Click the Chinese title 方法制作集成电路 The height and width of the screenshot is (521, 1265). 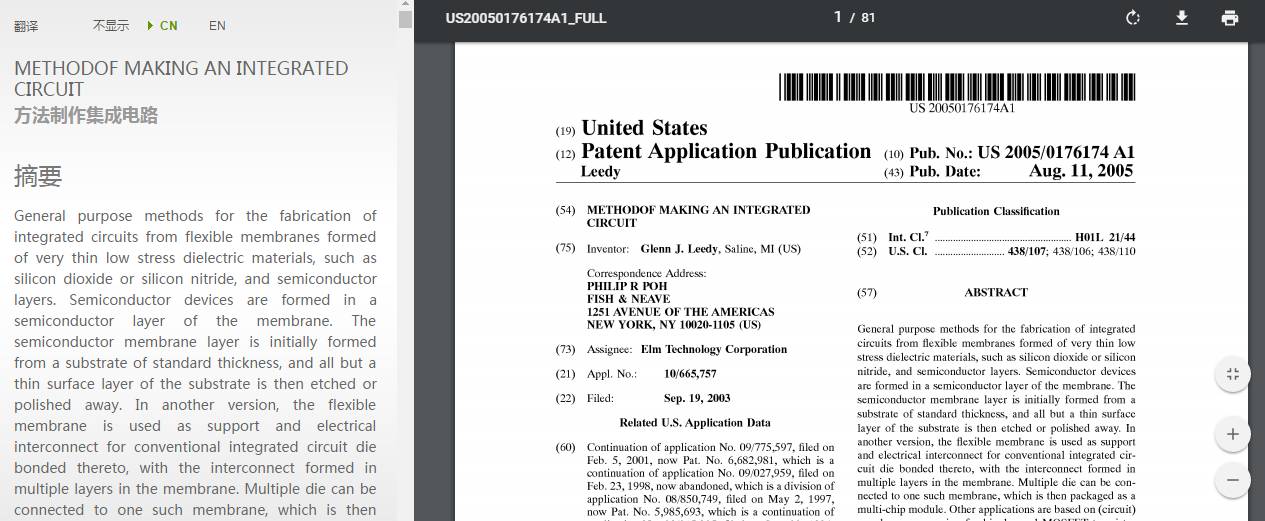[86, 115]
